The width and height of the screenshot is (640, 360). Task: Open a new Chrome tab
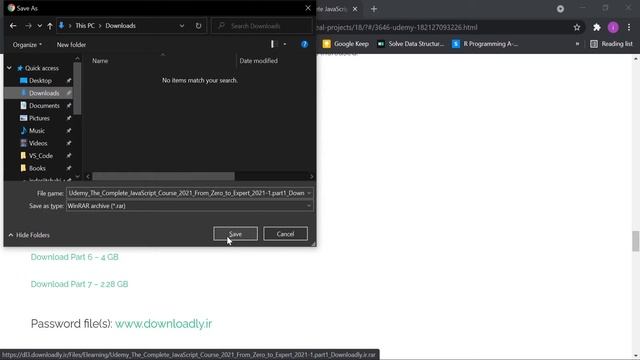[x=374, y=9]
